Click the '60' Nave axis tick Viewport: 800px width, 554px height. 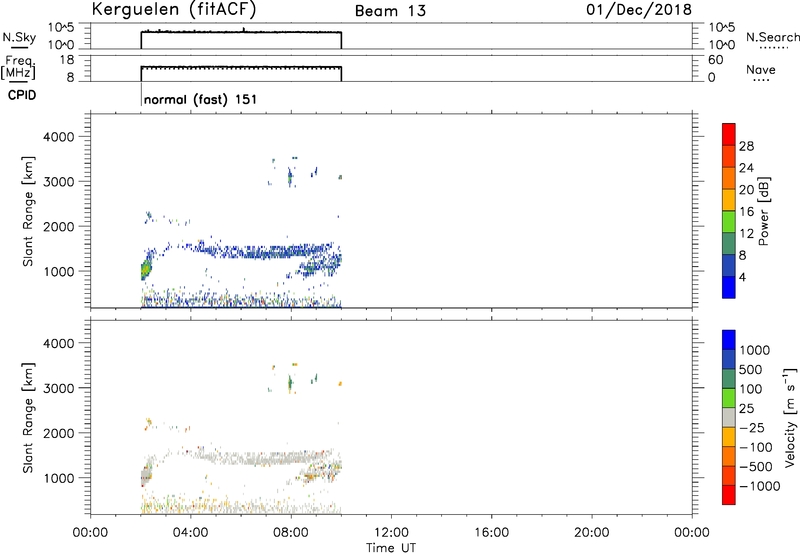point(716,60)
